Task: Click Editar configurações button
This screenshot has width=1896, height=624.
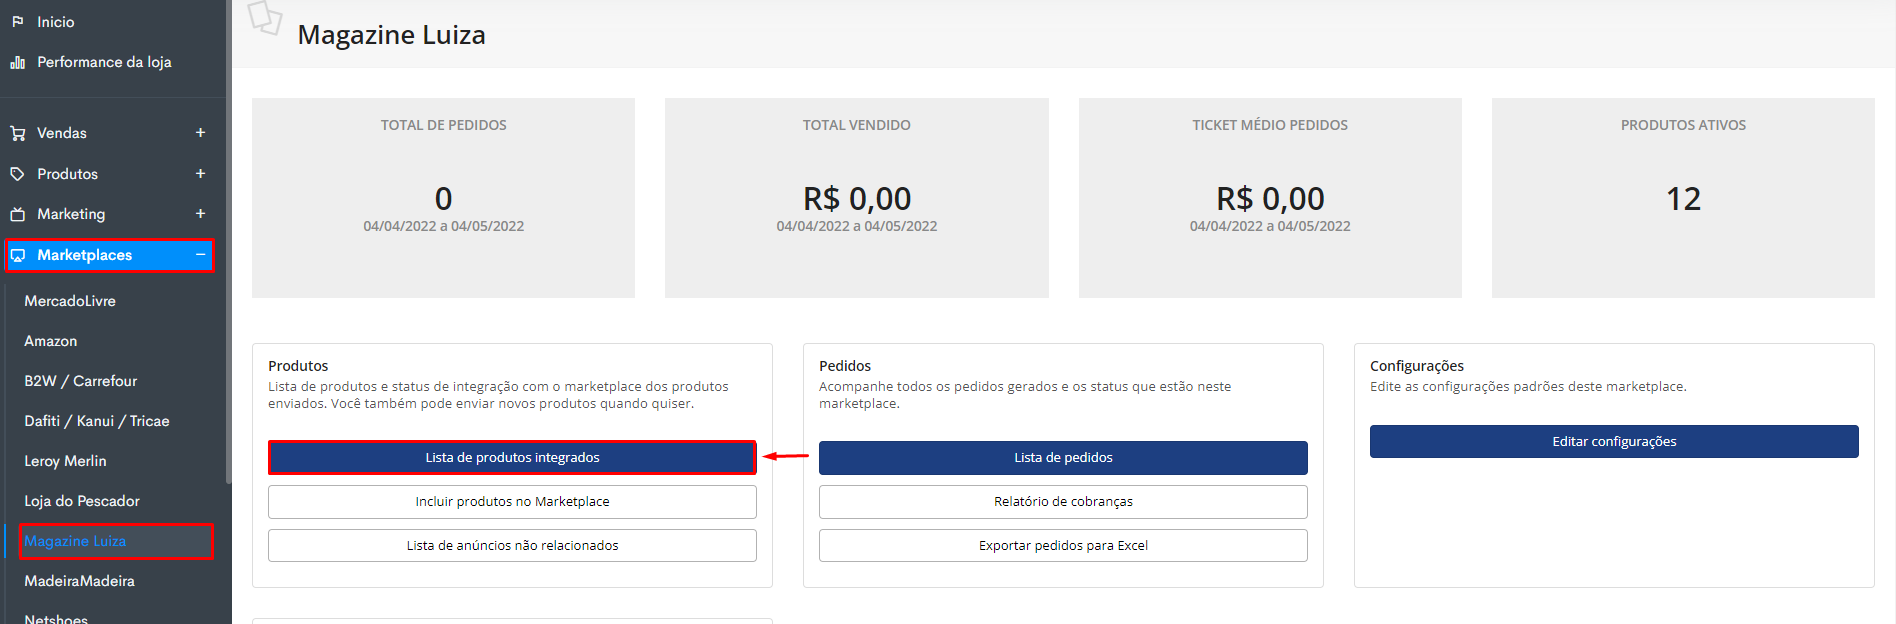Action: tap(1614, 441)
